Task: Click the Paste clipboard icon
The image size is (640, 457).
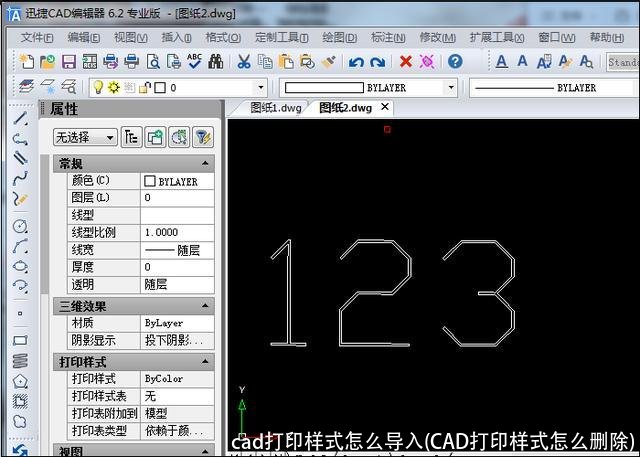Action: [286, 62]
